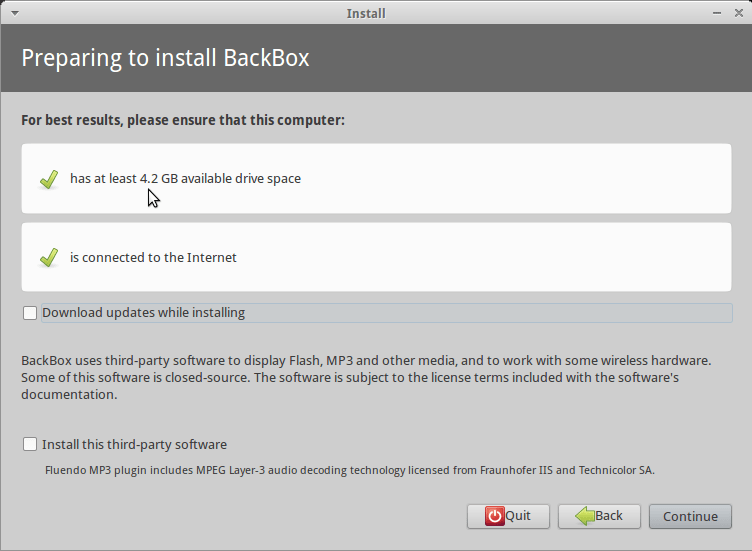752x551 pixels.
Task: Click the red power icon on Quit
Action: click(x=494, y=516)
